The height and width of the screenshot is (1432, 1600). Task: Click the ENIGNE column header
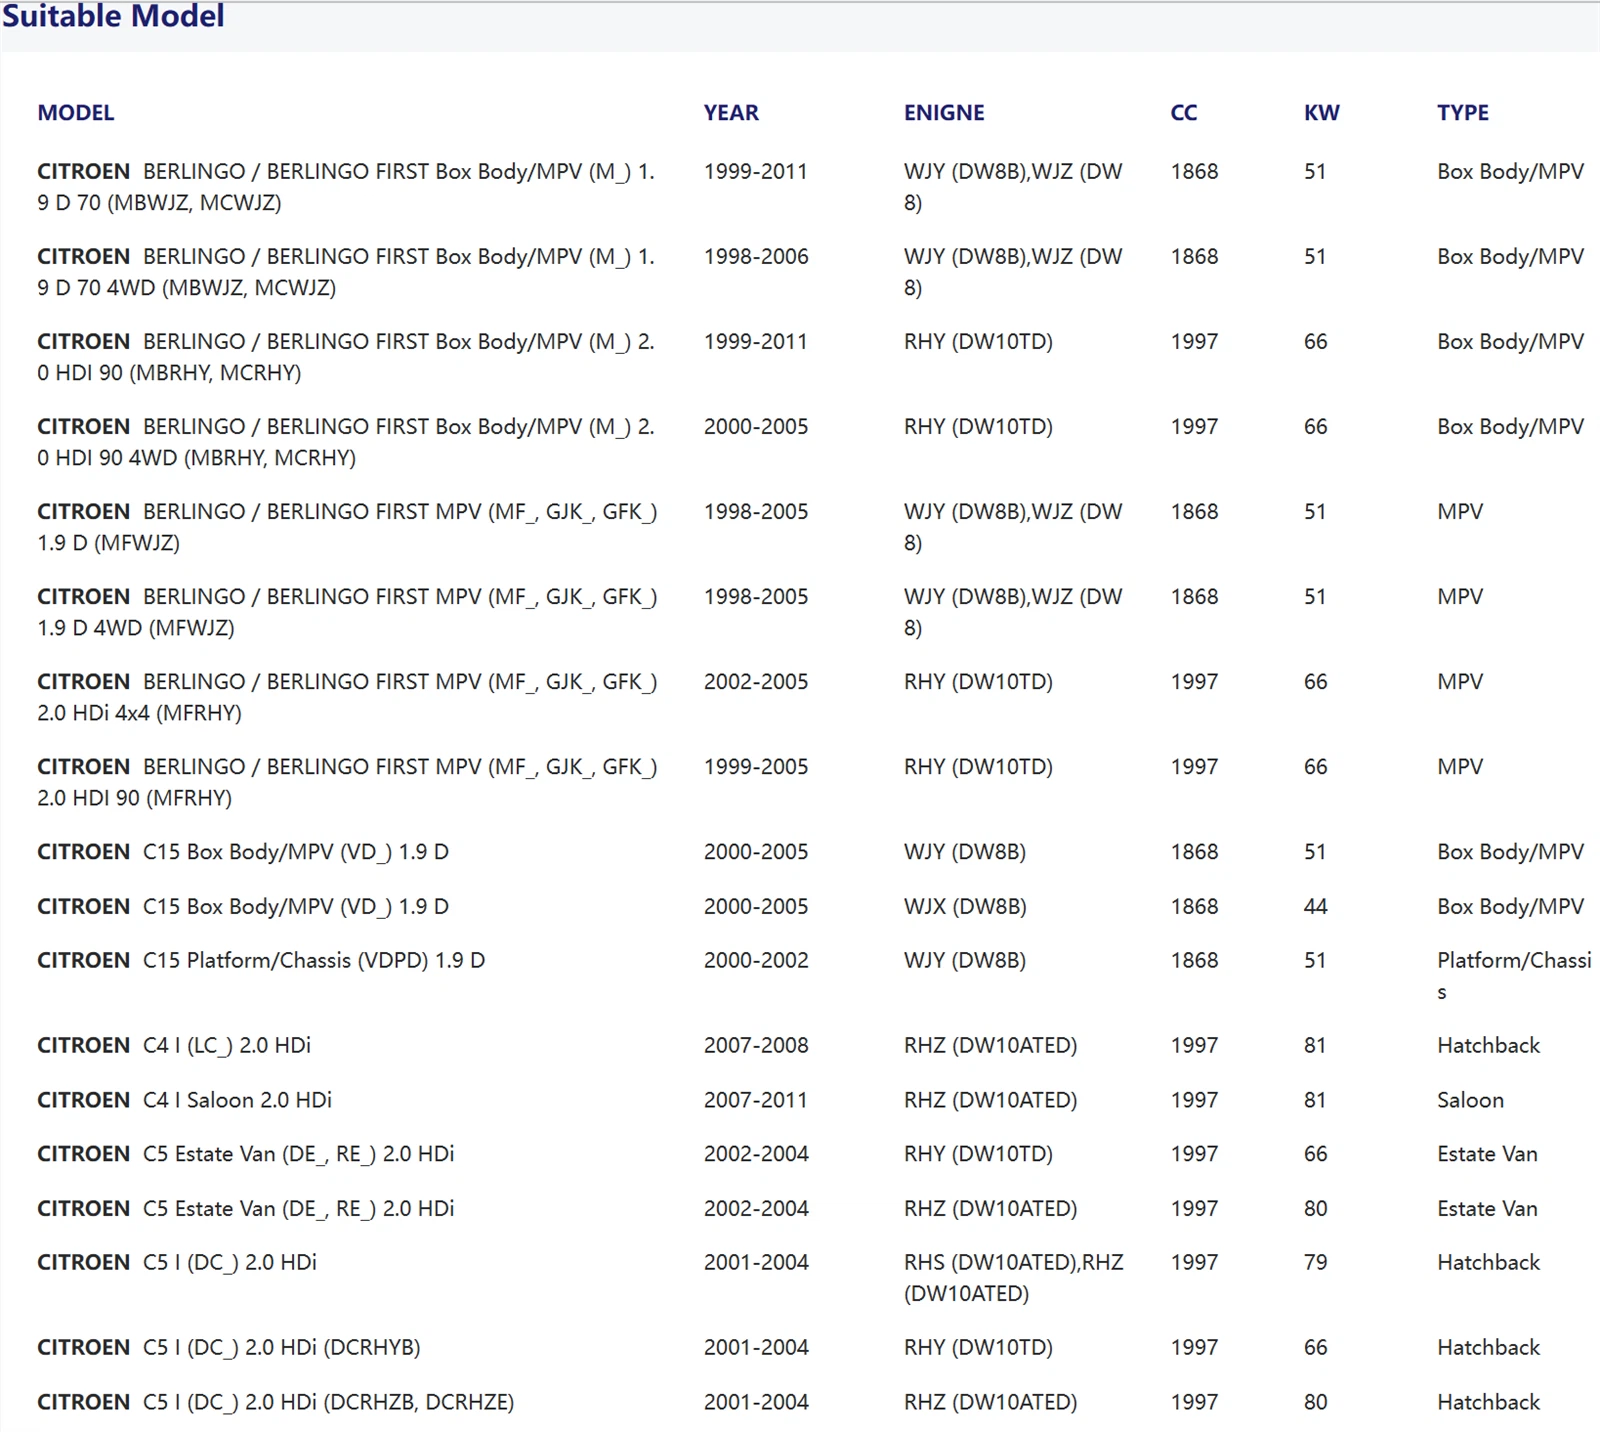coord(944,113)
